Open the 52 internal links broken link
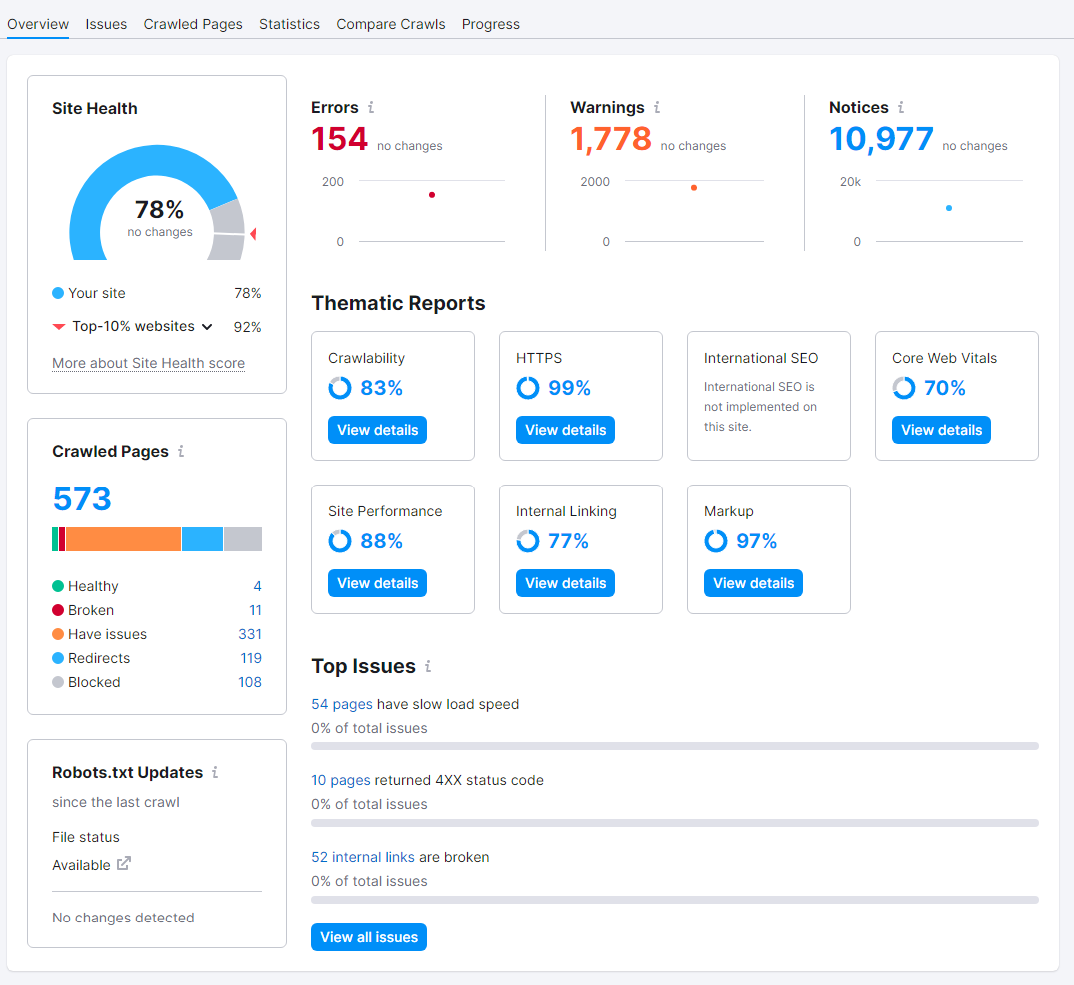 pos(363,857)
